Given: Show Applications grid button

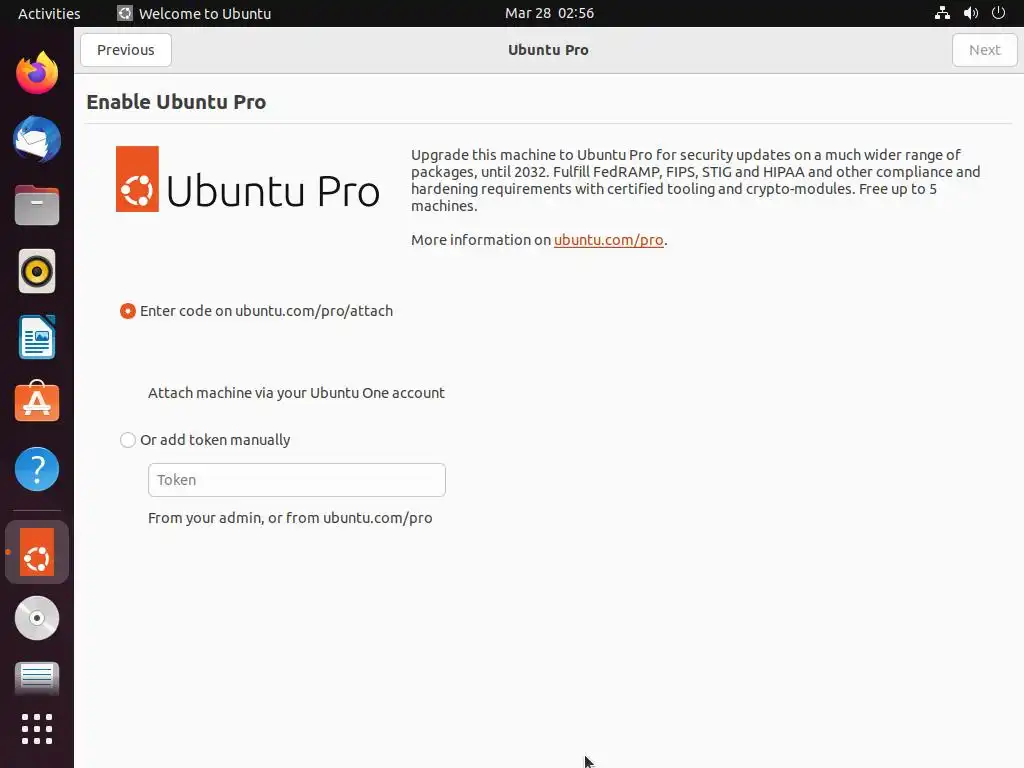Looking at the screenshot, I should 37,729.
